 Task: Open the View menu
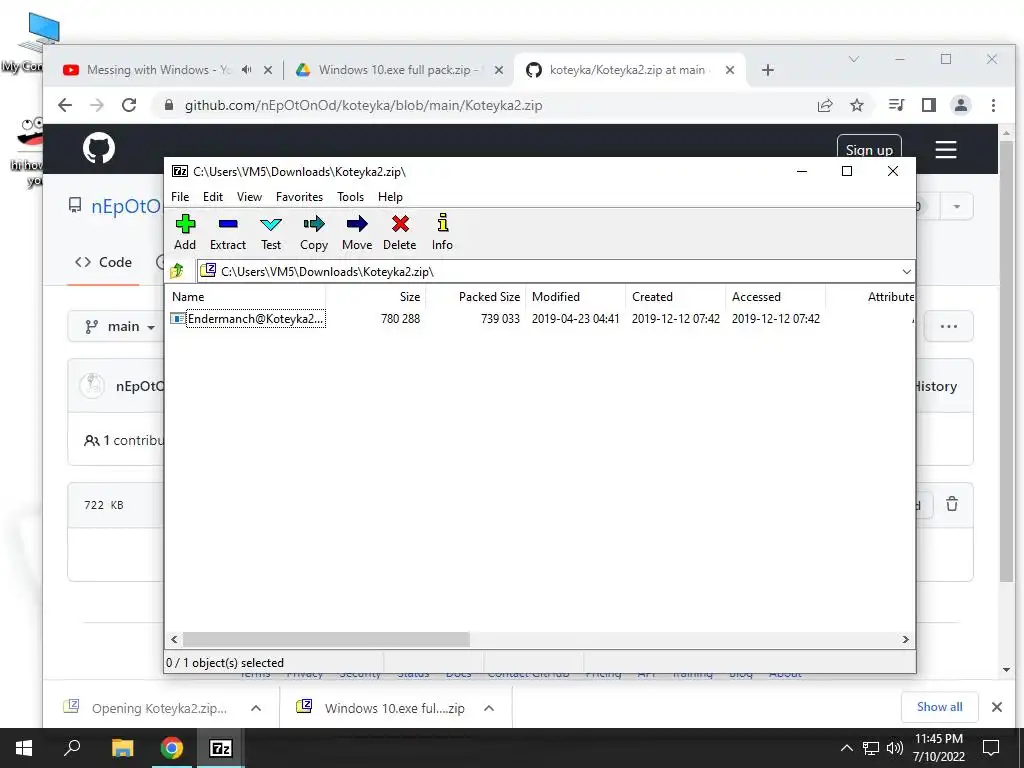(x=249, y=197)
